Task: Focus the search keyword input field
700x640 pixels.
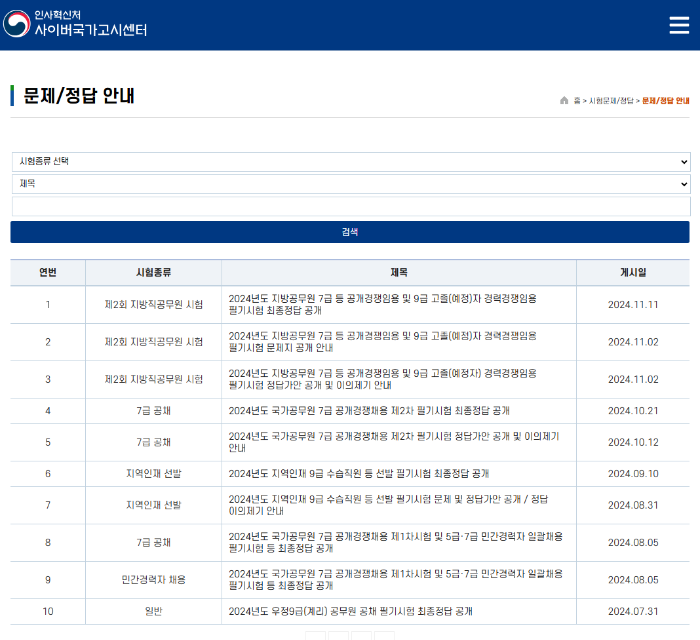Action: click(x=351, y=207)
